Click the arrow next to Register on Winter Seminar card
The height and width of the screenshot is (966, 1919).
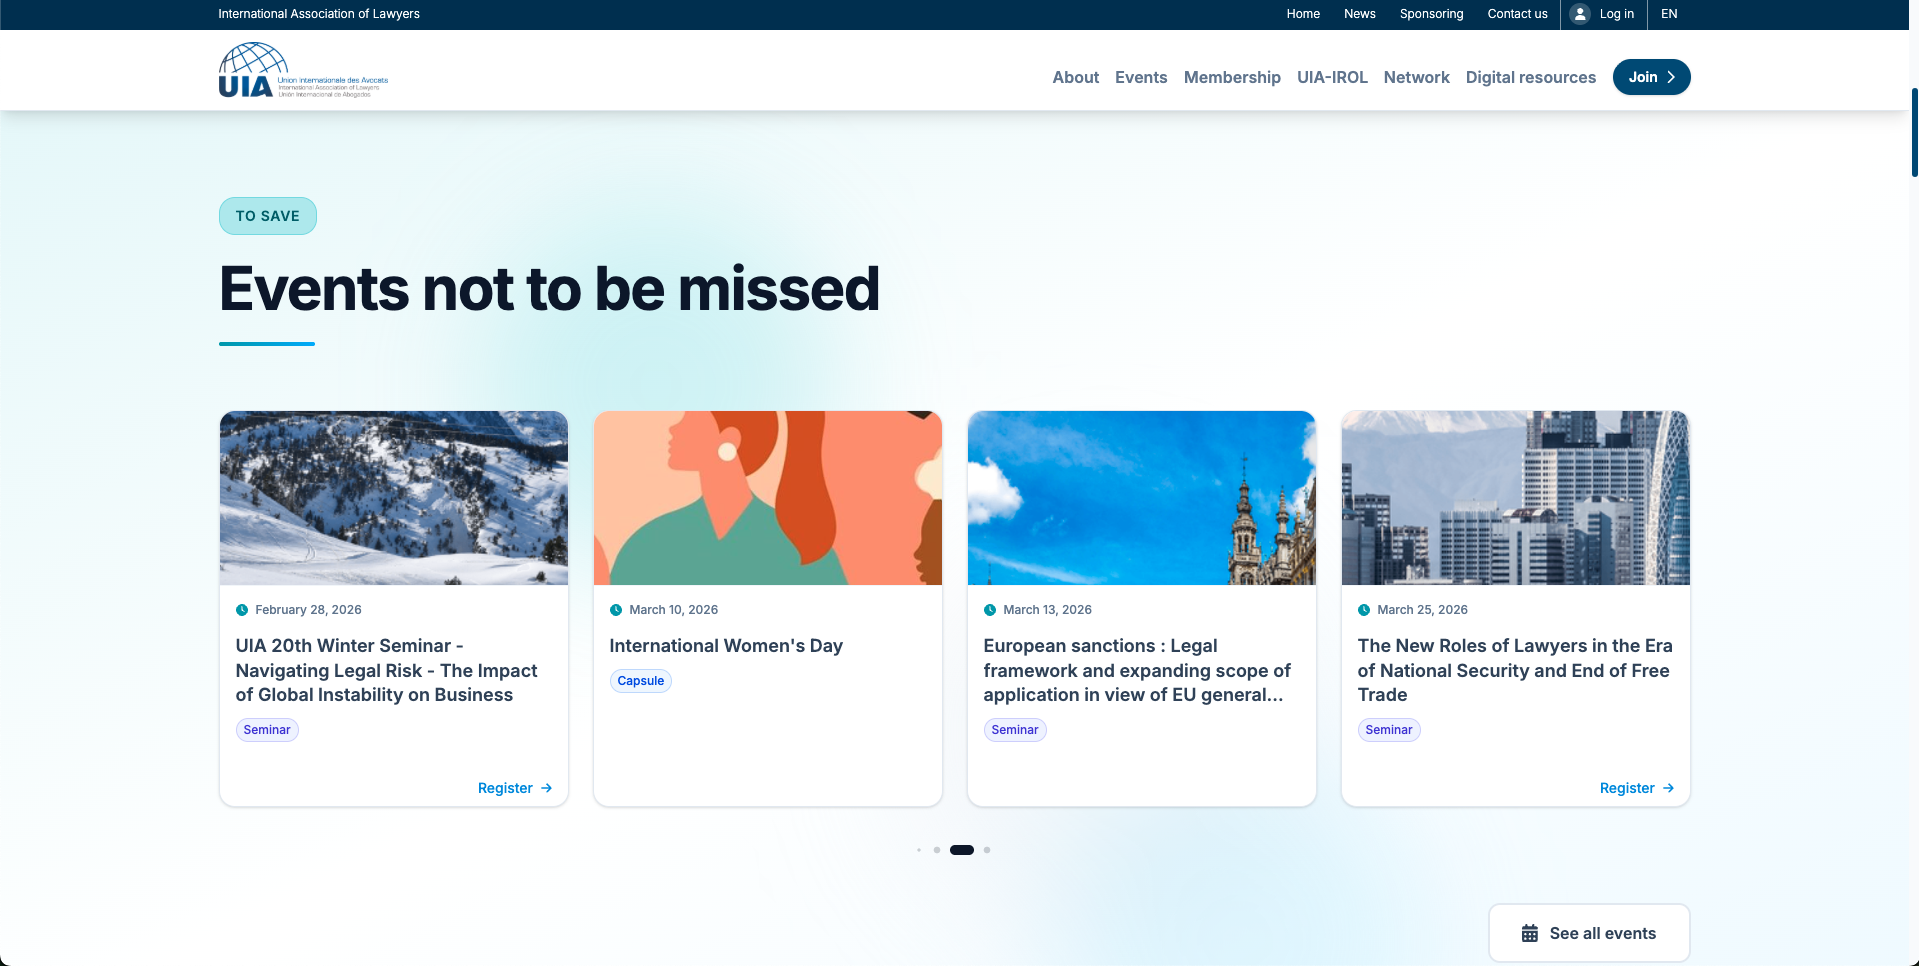click(x=547, y=788)
